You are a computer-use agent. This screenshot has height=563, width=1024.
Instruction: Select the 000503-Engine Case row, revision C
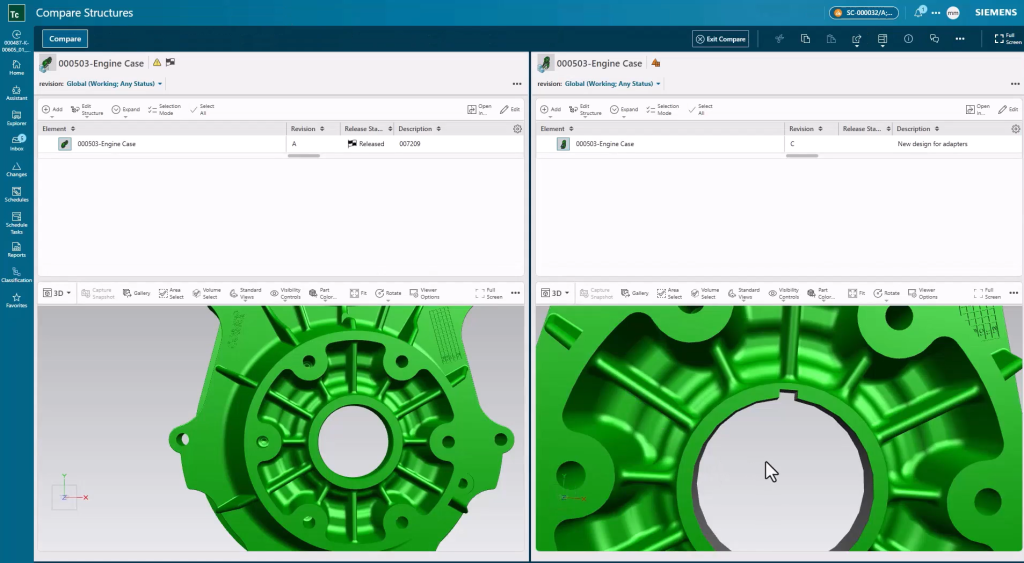[x=779, y=144]
